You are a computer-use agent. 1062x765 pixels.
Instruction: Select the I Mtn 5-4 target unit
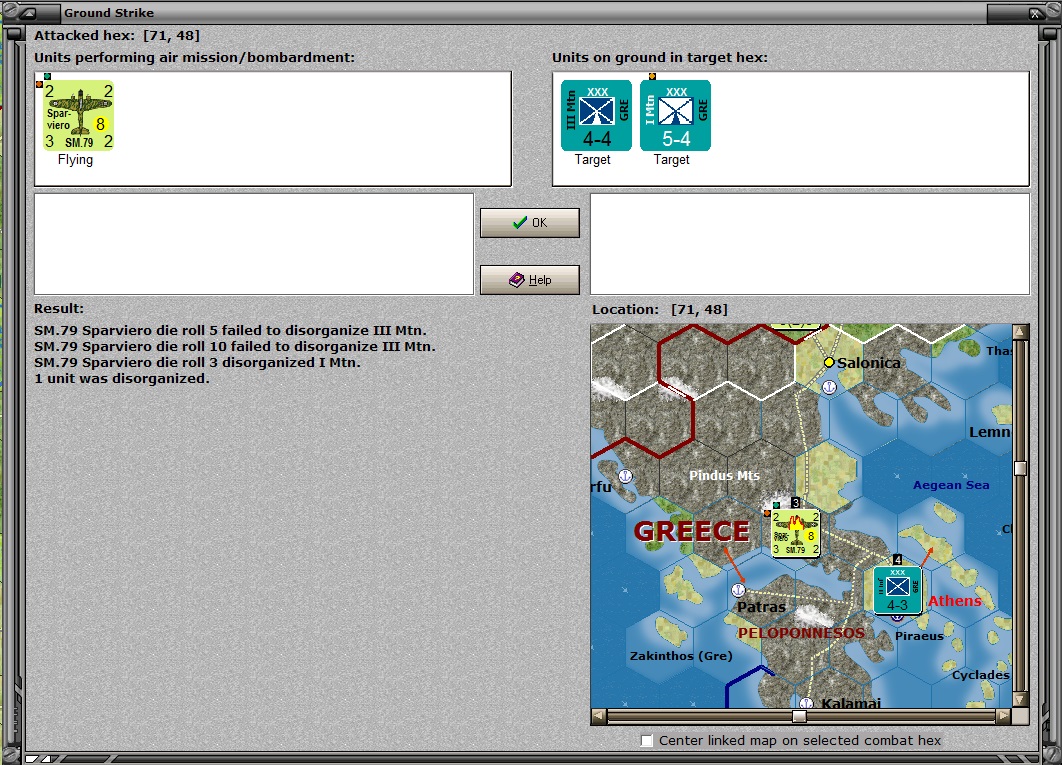click(x=675, y=115)
